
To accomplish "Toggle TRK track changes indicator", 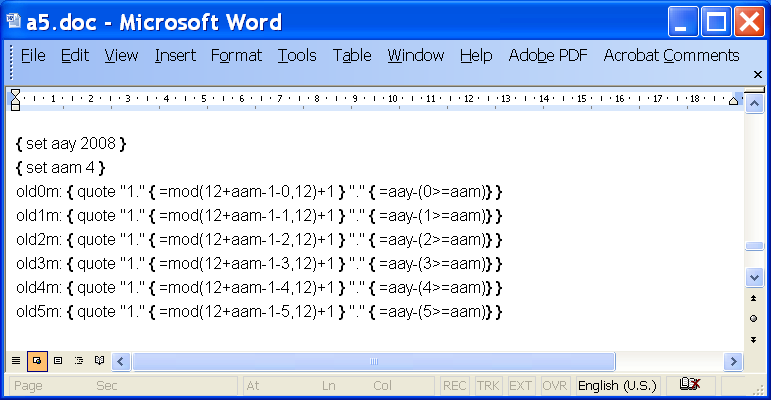I will [488, 385].
